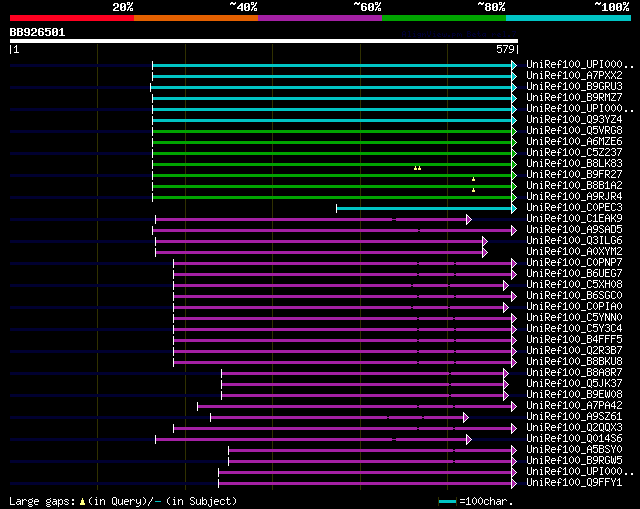Click the arrowhead ending the UniRef100_C0PEC3 bar
This screenshot has width=640, height=509.
pos(514,209)
